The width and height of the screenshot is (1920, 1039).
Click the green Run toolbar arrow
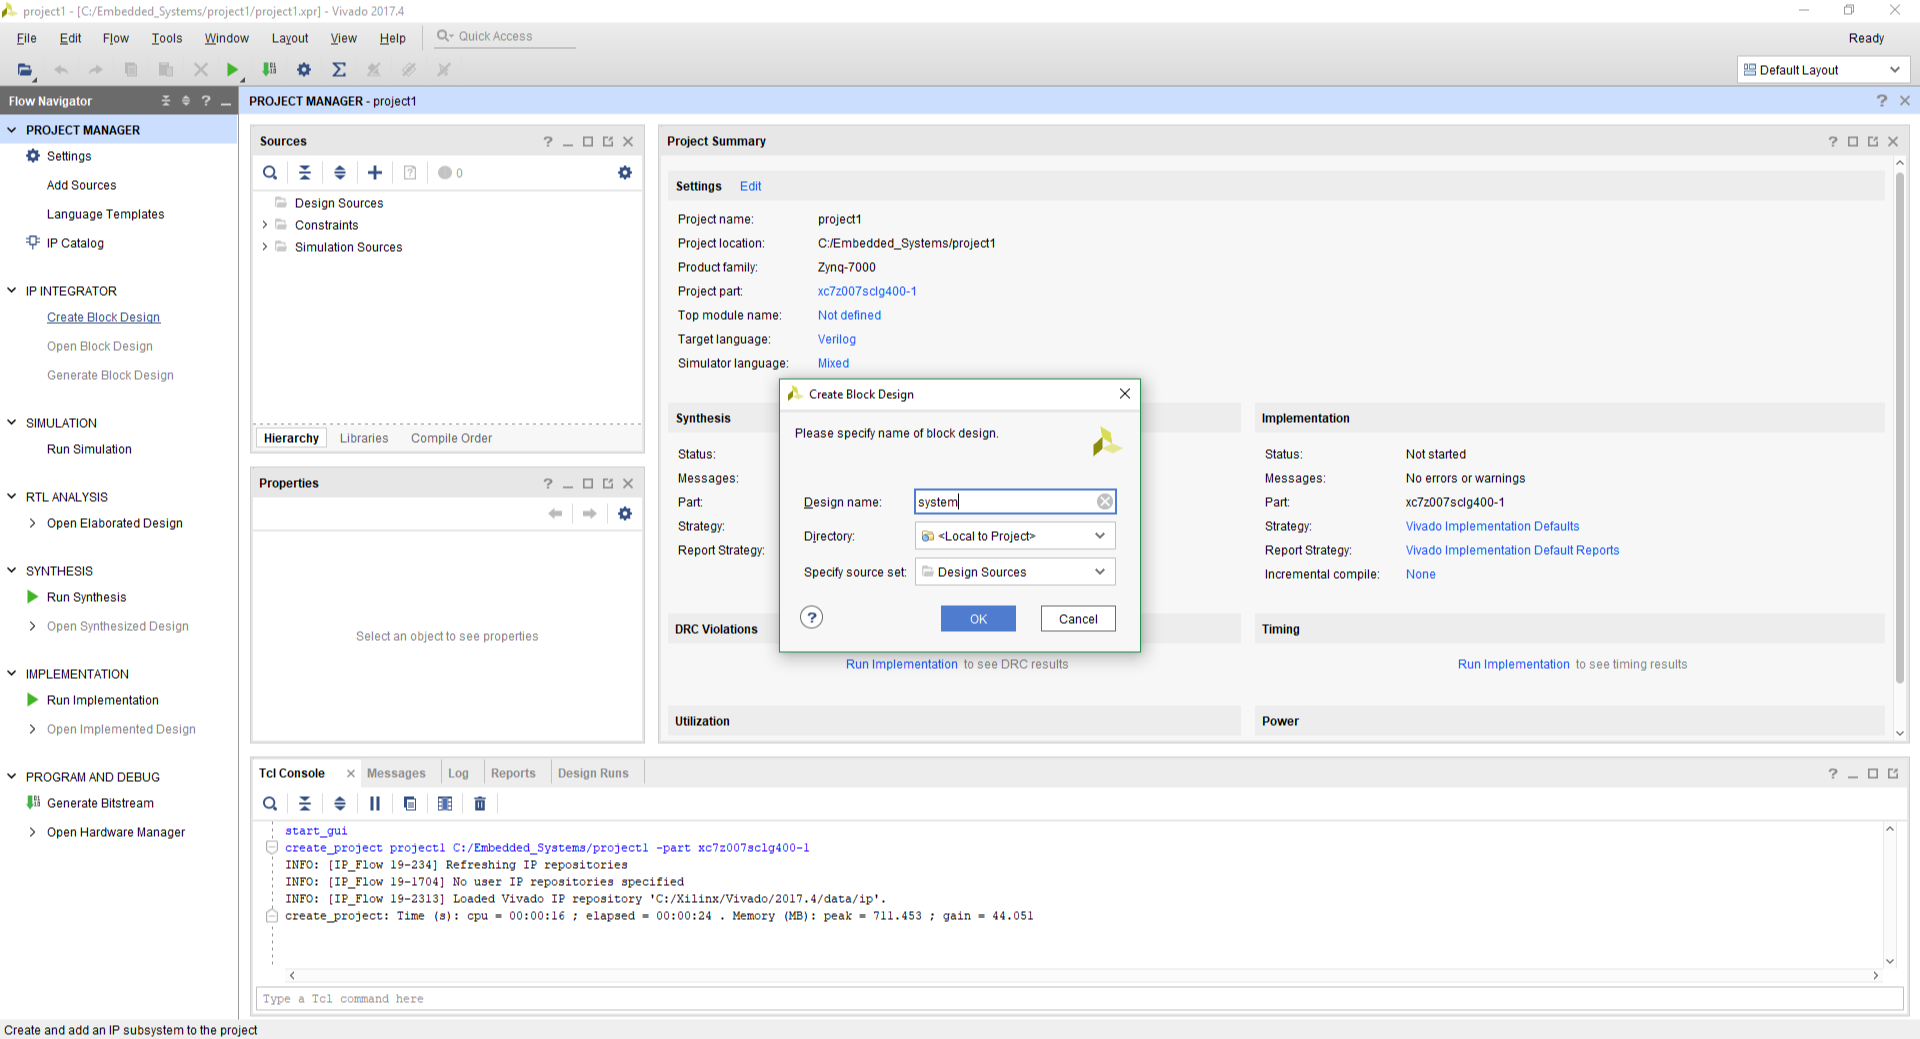232,70
